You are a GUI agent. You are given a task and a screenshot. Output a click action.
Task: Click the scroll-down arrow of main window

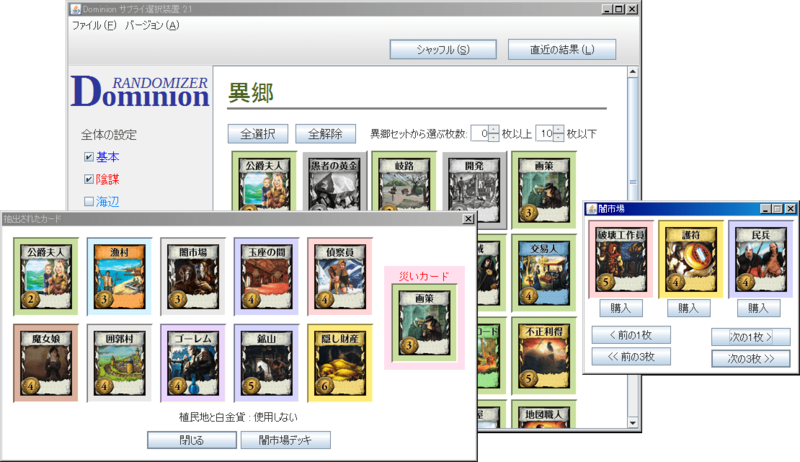click(x=633, y=423)
